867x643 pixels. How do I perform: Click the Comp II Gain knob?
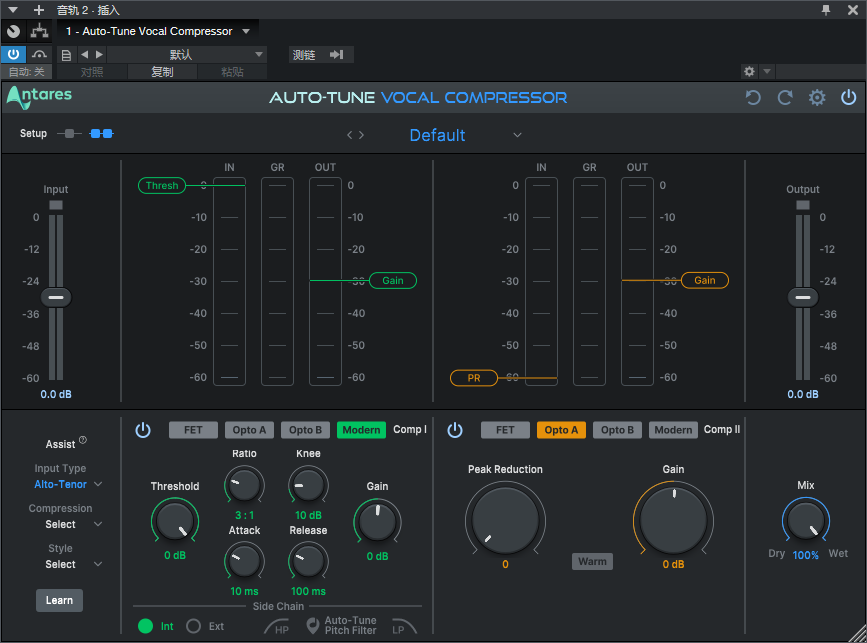(673, 518)
